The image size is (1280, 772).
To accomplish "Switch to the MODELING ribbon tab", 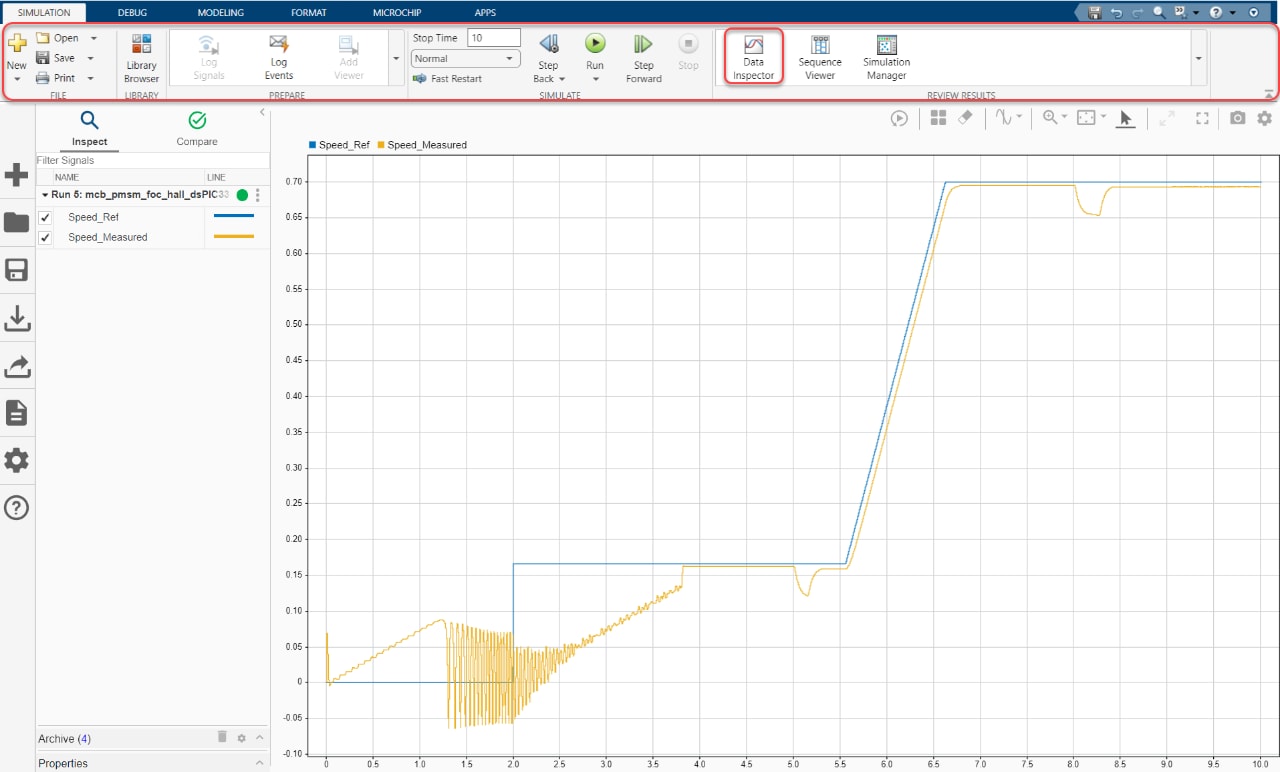I will (x=220, y=12).
